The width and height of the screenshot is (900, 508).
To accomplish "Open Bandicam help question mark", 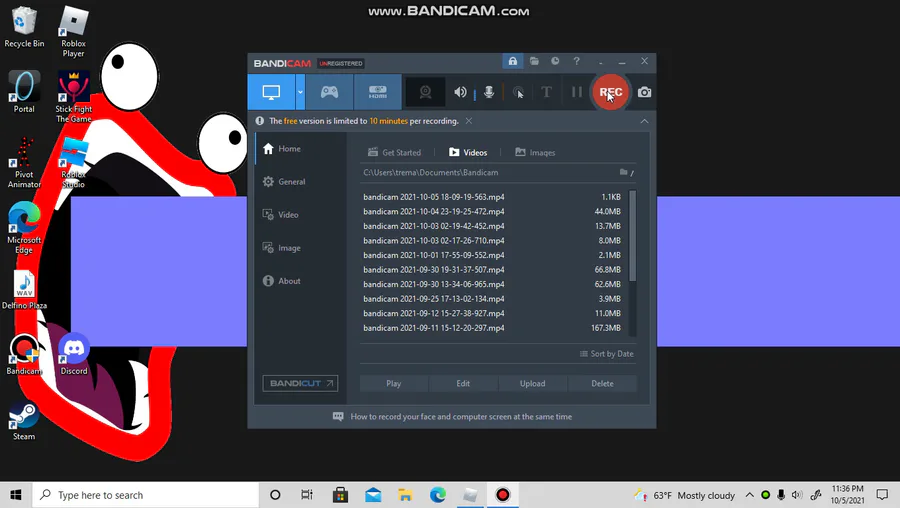I will pos(576,61).
